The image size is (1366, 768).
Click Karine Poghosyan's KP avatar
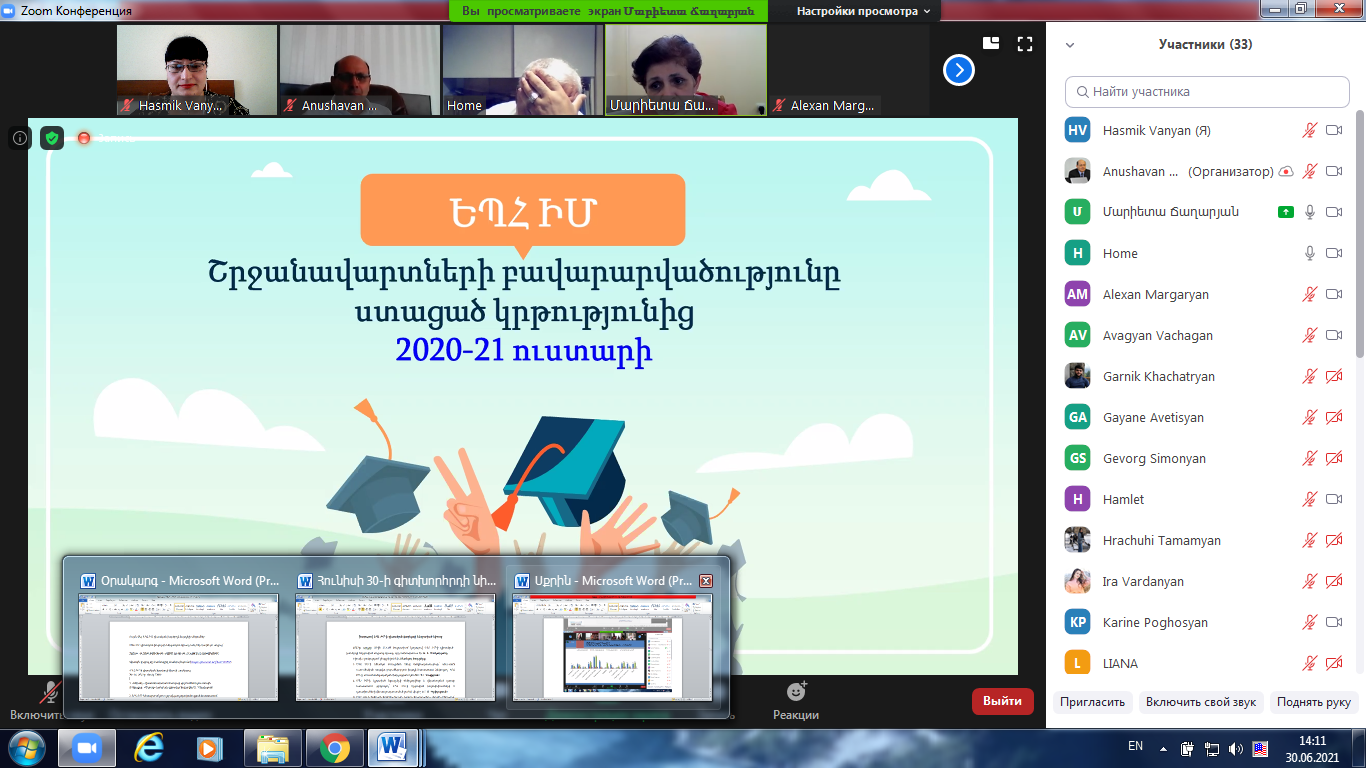[1077, 622]
